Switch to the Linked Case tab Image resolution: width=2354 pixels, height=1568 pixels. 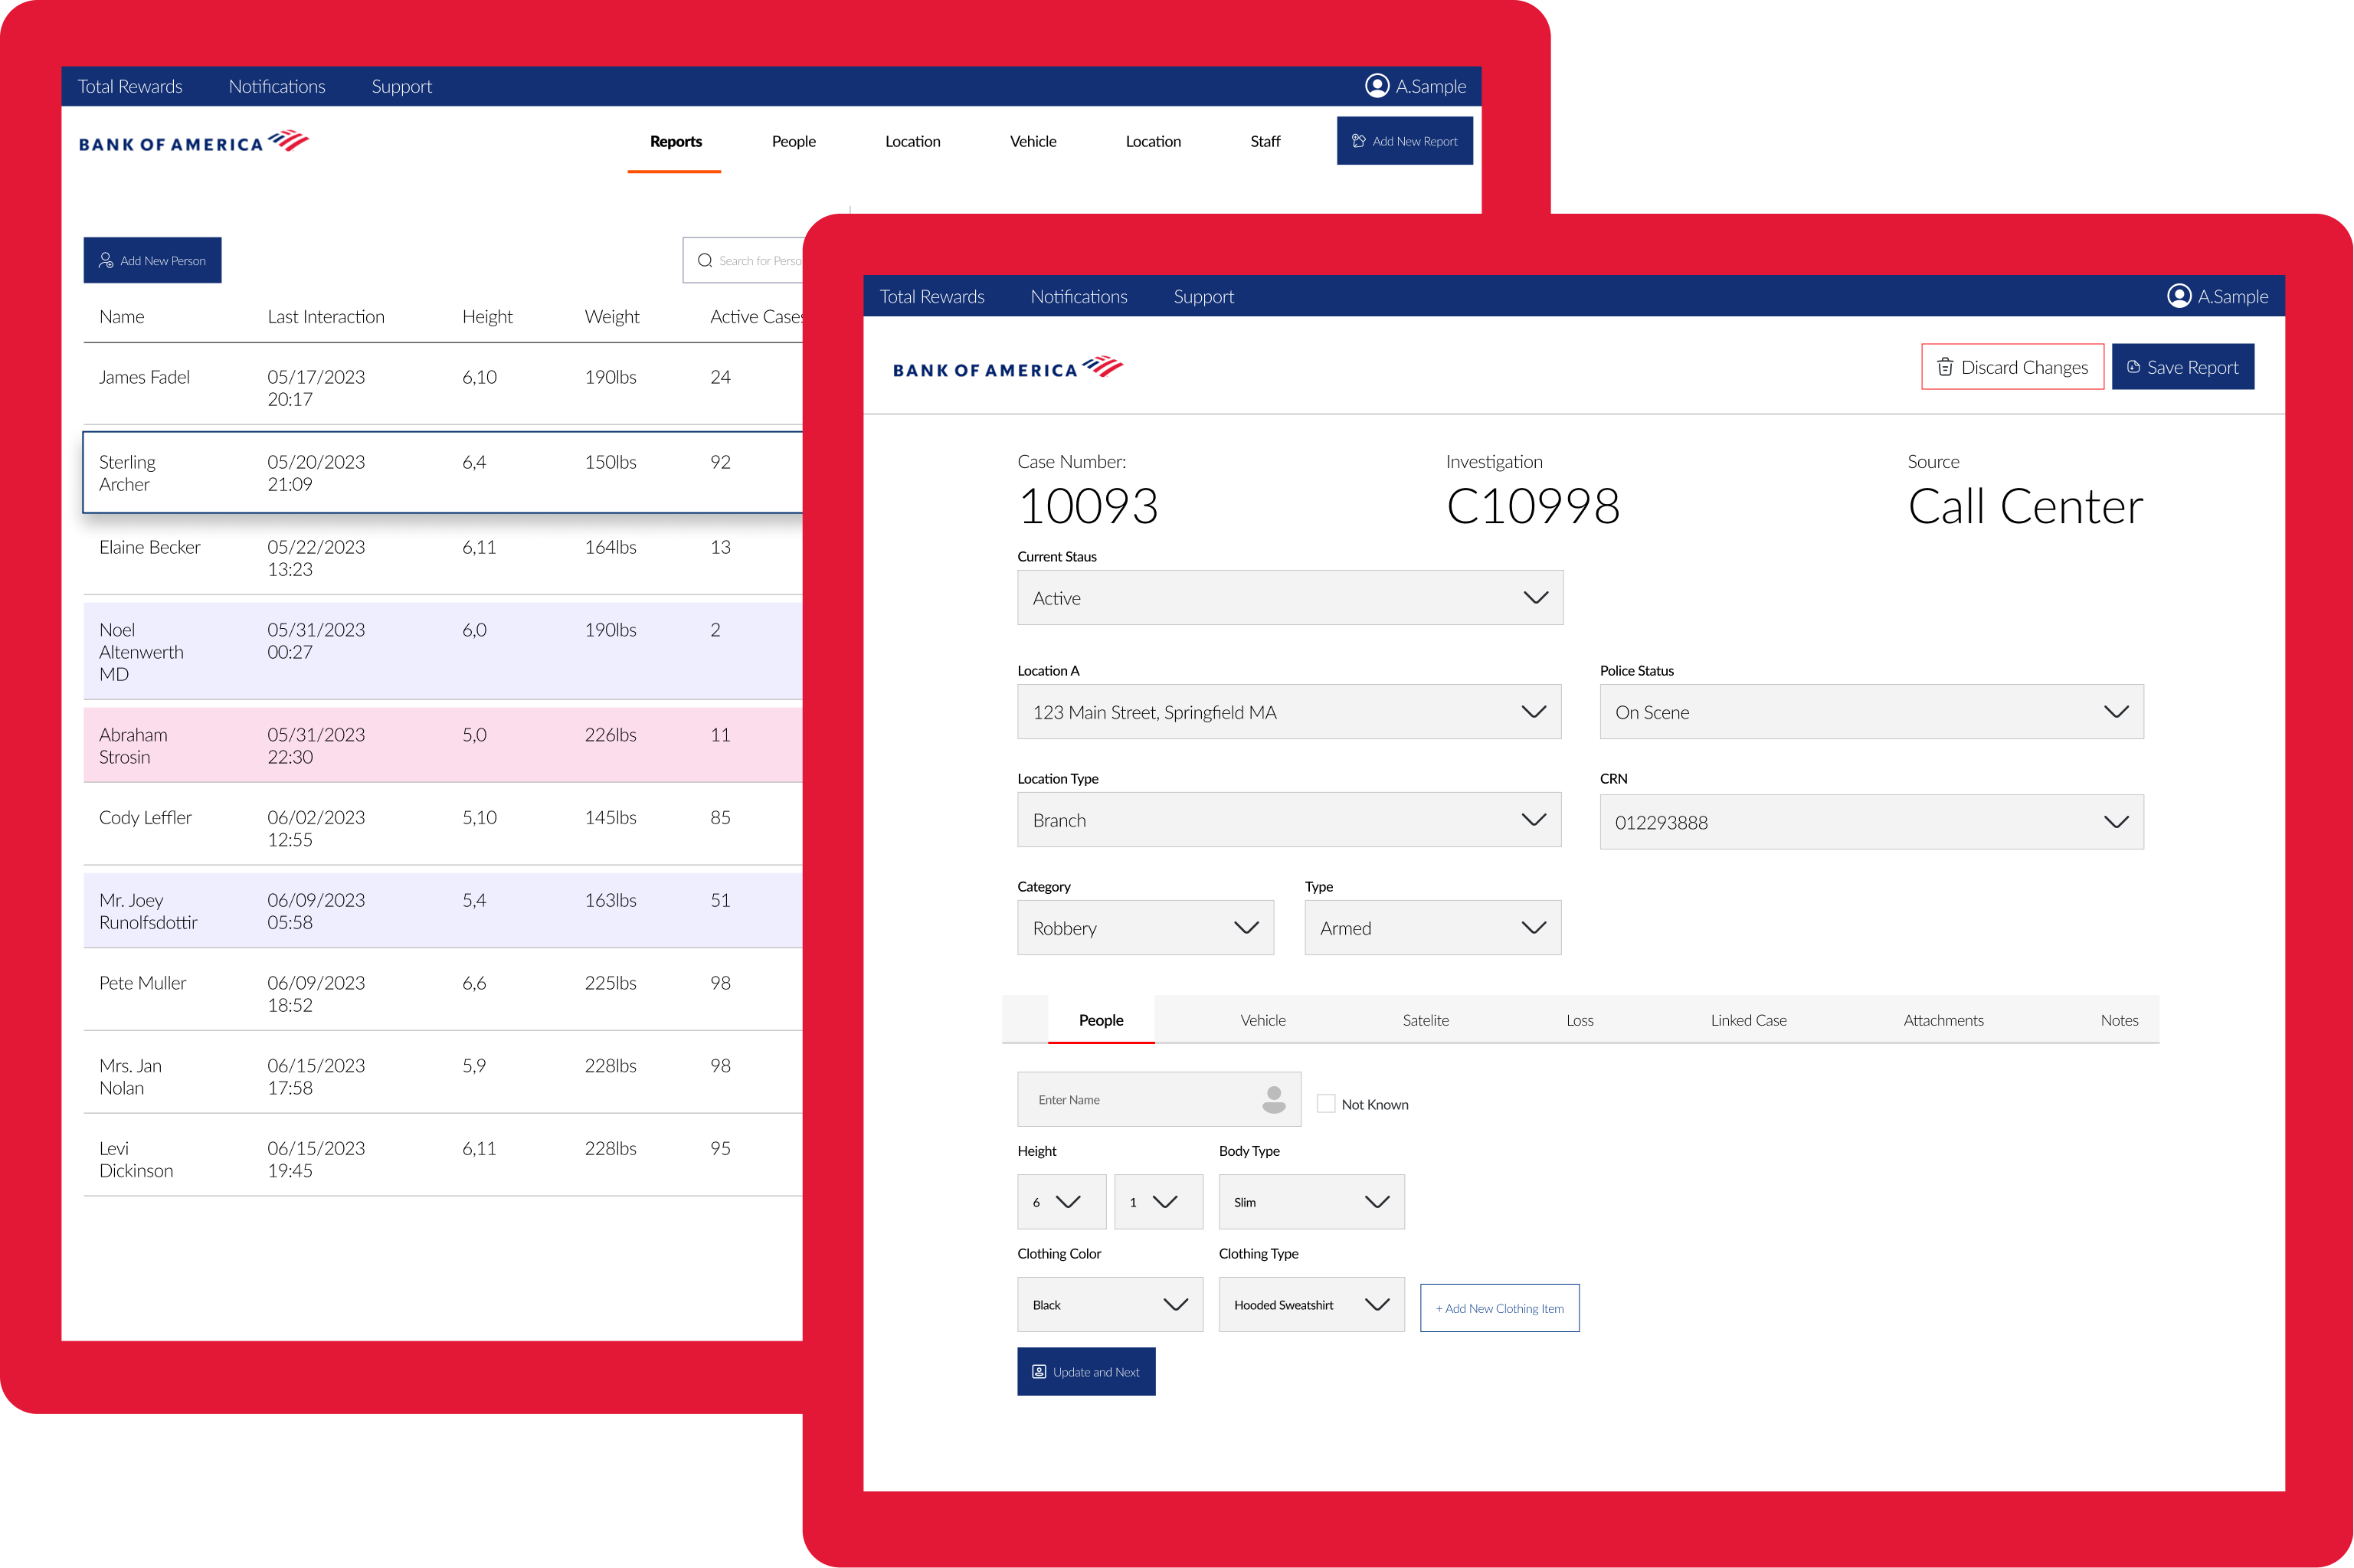tap(1747, 1020)
